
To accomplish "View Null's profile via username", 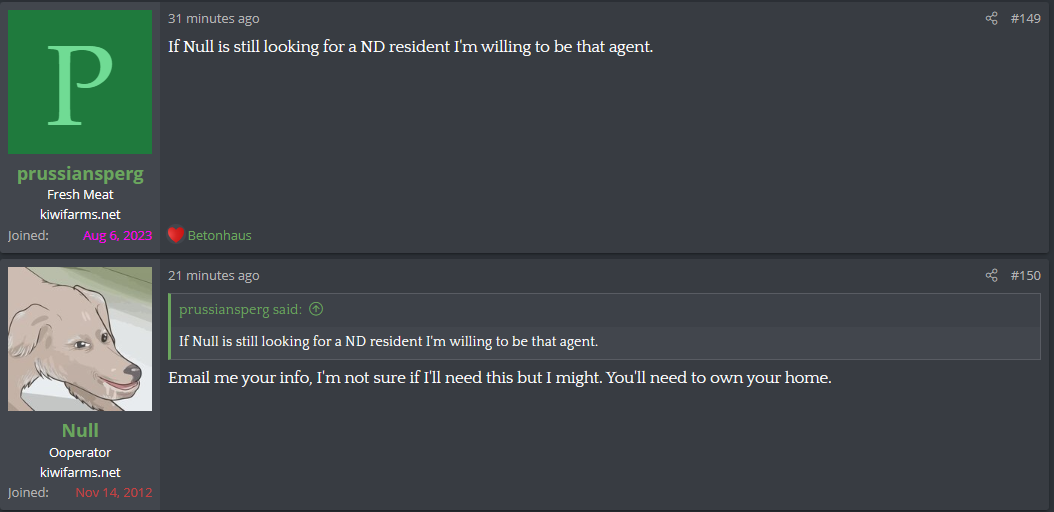I will pyautogui.click(x=80, y=430).
